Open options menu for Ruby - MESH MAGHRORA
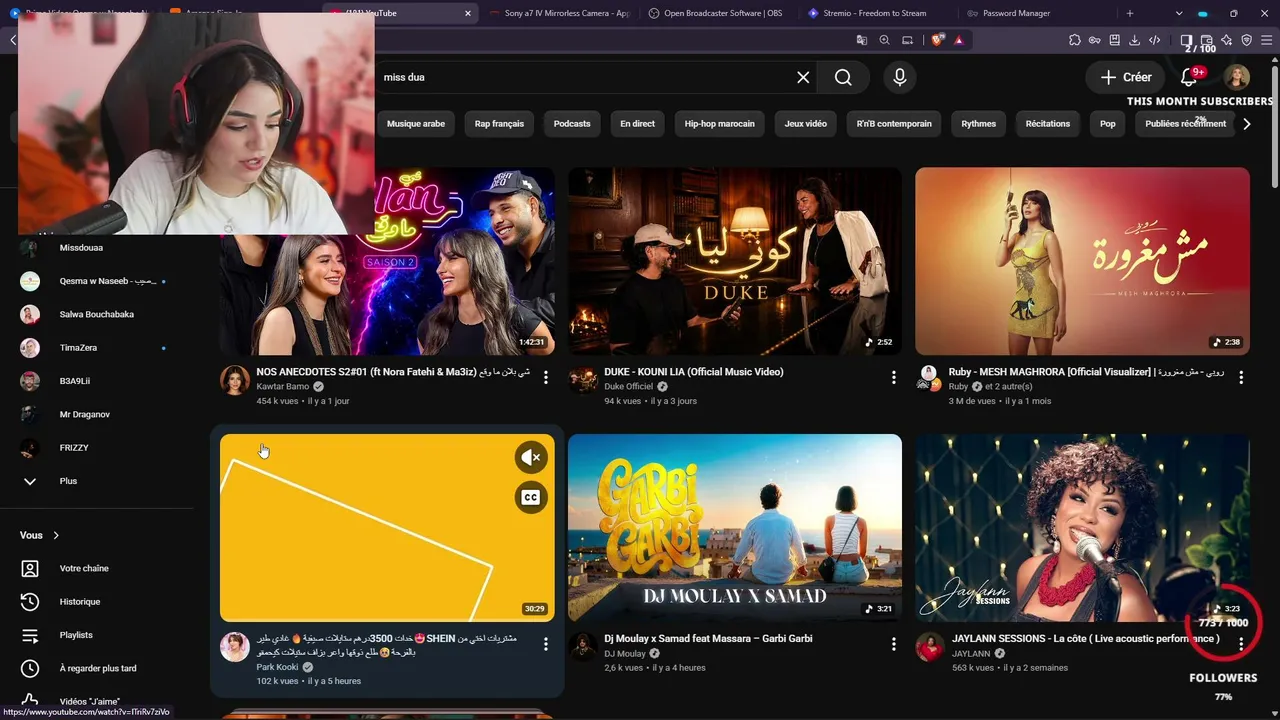The width and height of the screenshot is (1280, 720). pyautogui.click(x=1241, y=377)
